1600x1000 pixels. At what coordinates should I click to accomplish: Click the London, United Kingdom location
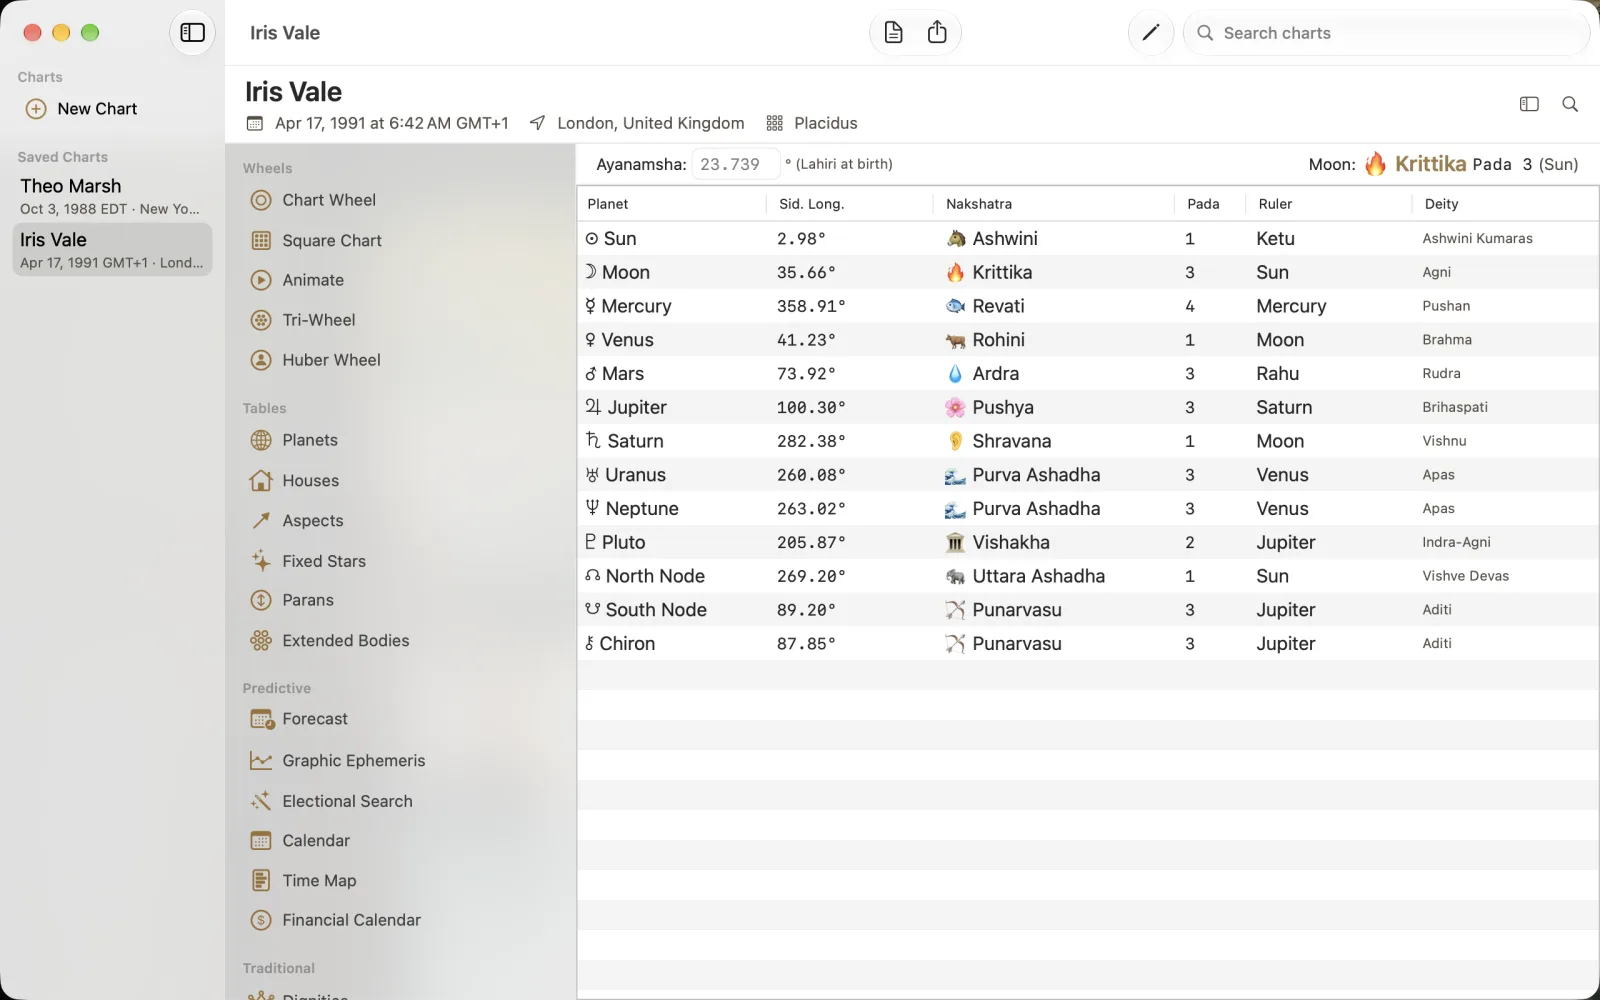click(x=650, y=123)
